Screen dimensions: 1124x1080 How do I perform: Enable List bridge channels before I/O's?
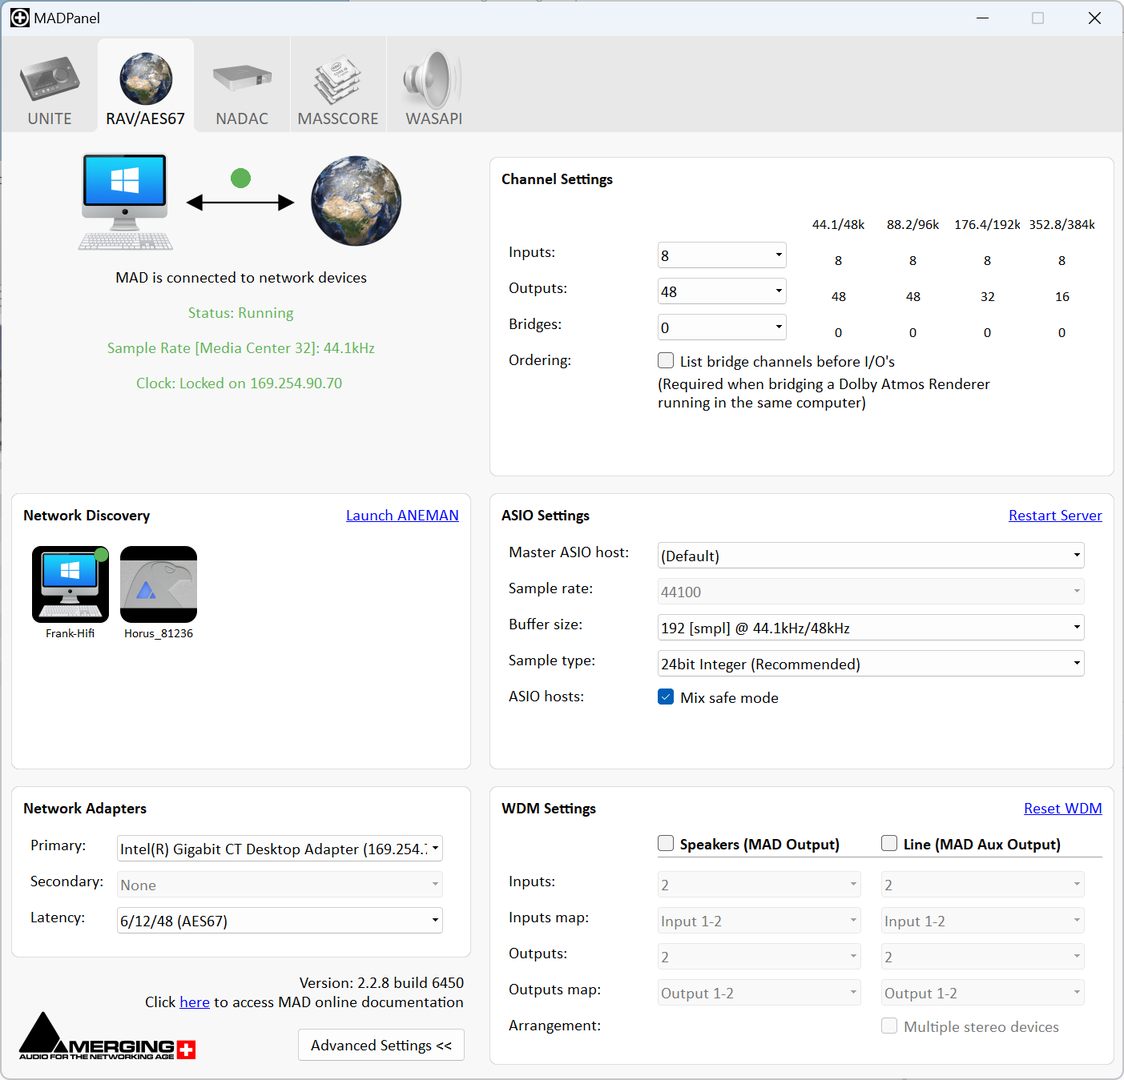[x=666, y=361]
